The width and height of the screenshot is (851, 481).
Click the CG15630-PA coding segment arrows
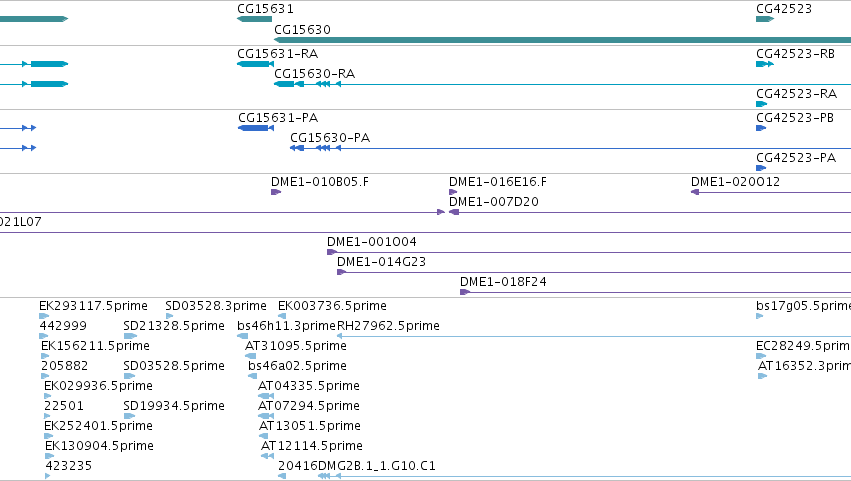click(315, 148)
